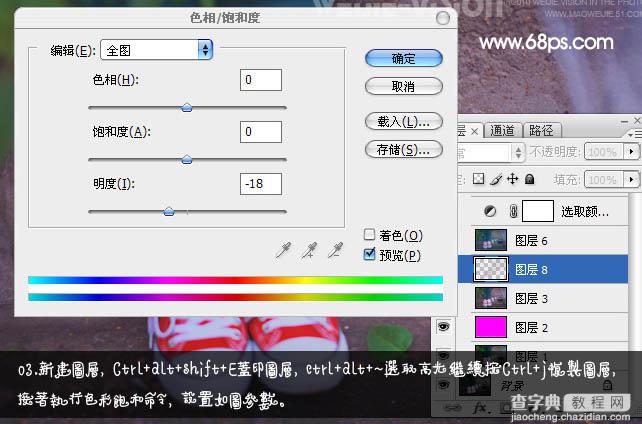The width and height of the screenshot is (642, 424).
Task: Select the add-to-sample eyedropper (plus)
Action: (309, 250)
